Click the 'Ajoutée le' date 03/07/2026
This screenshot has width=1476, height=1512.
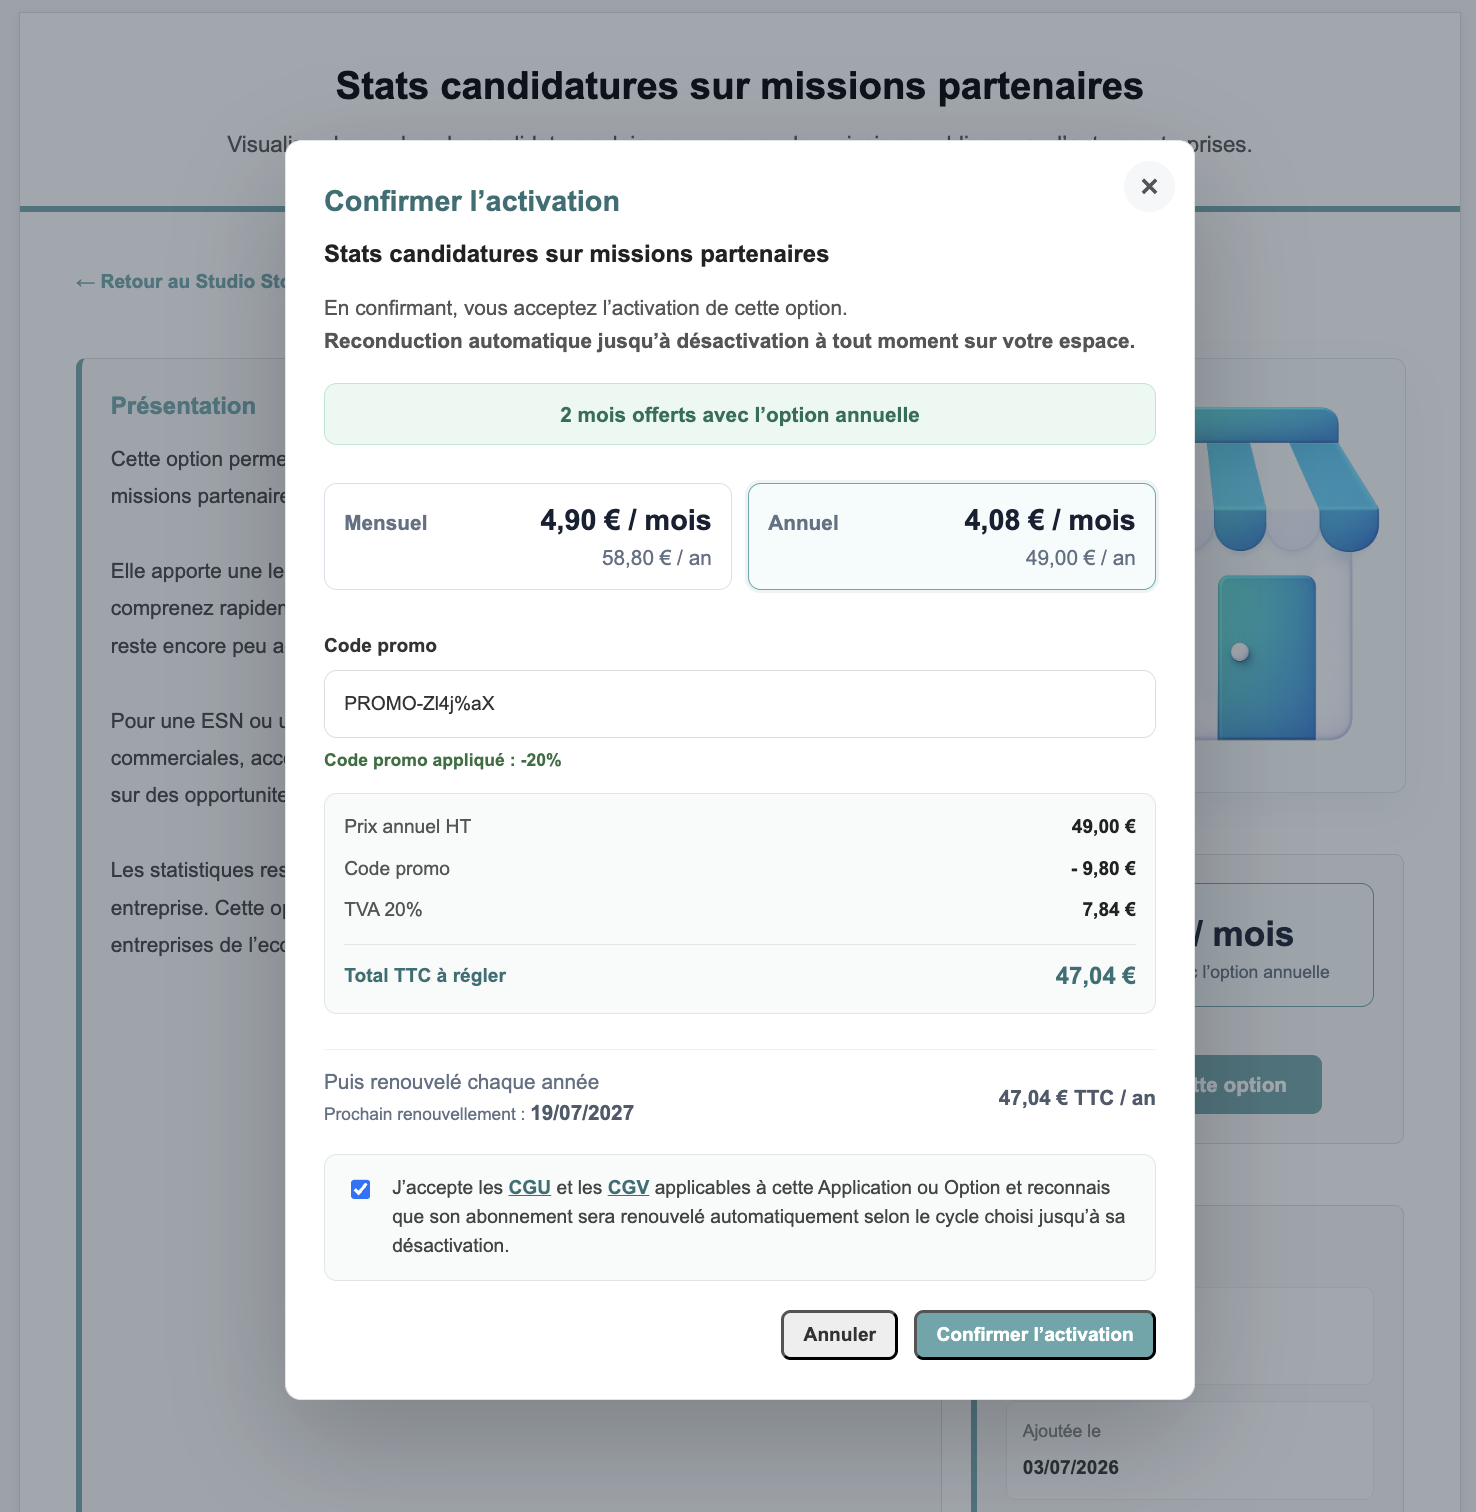pyautogui.click(x=1071, y=1467)
